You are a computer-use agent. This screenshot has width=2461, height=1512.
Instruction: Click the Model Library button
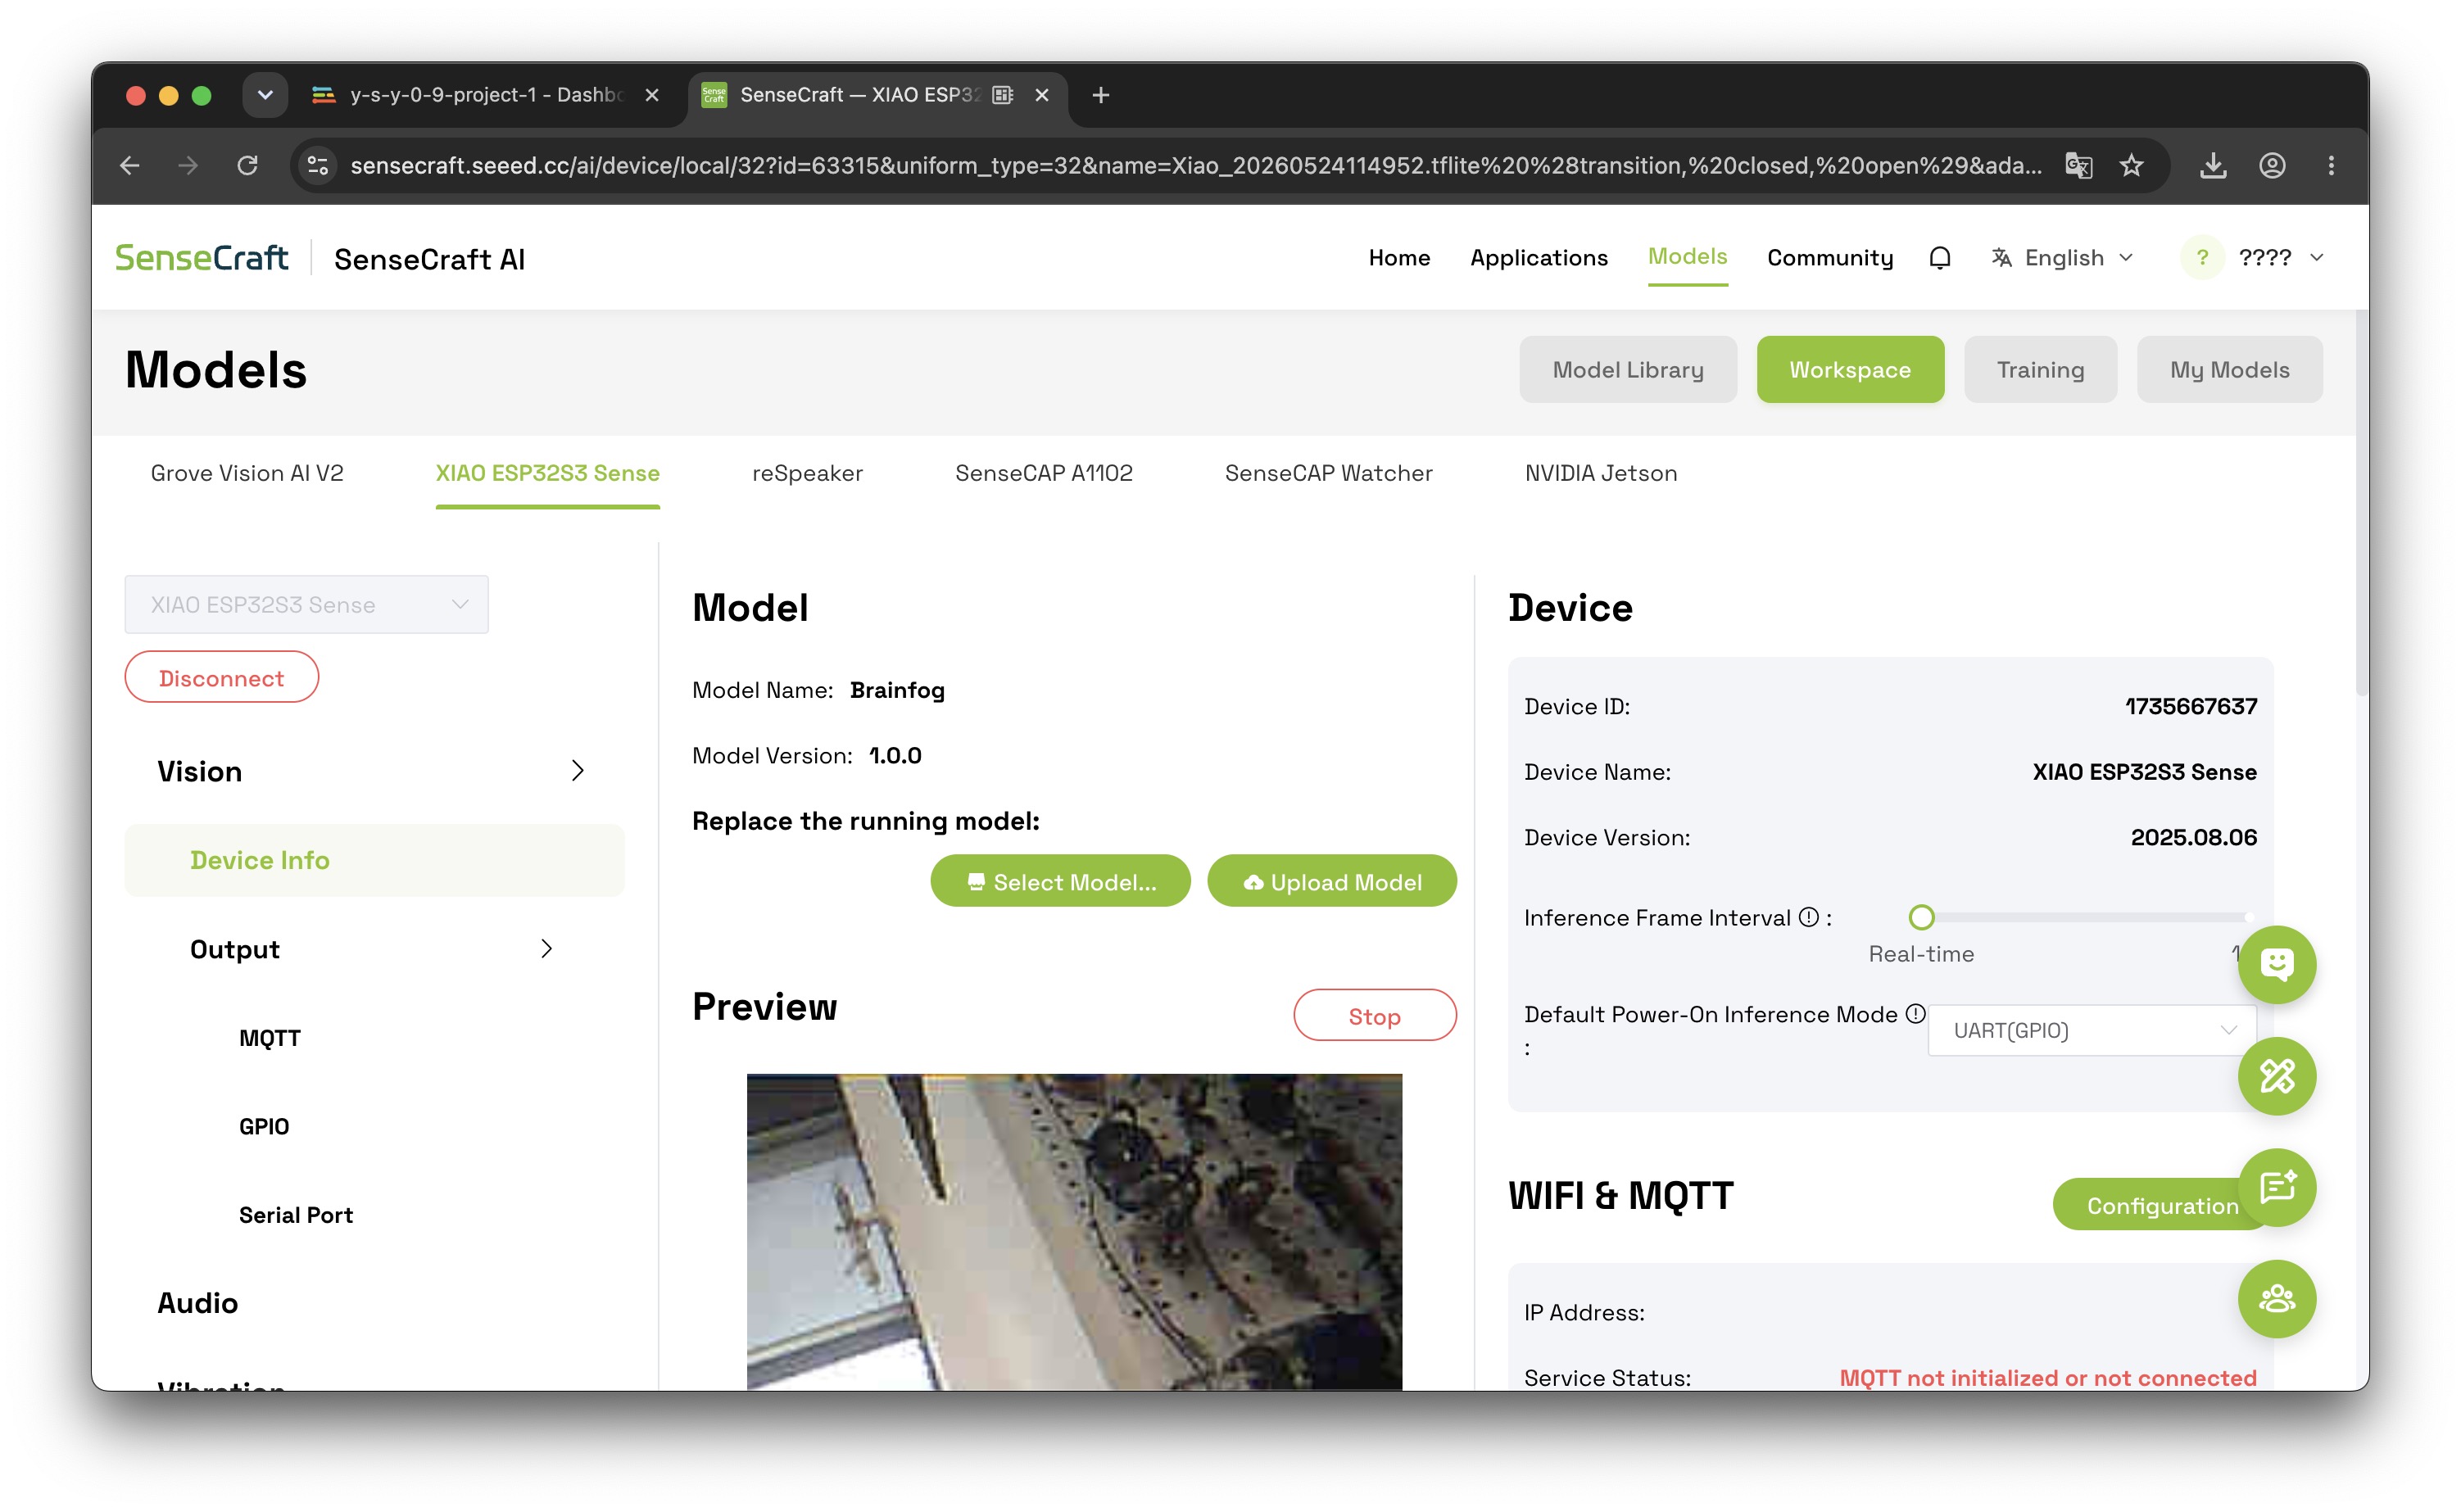click(x=1627, y=369)
